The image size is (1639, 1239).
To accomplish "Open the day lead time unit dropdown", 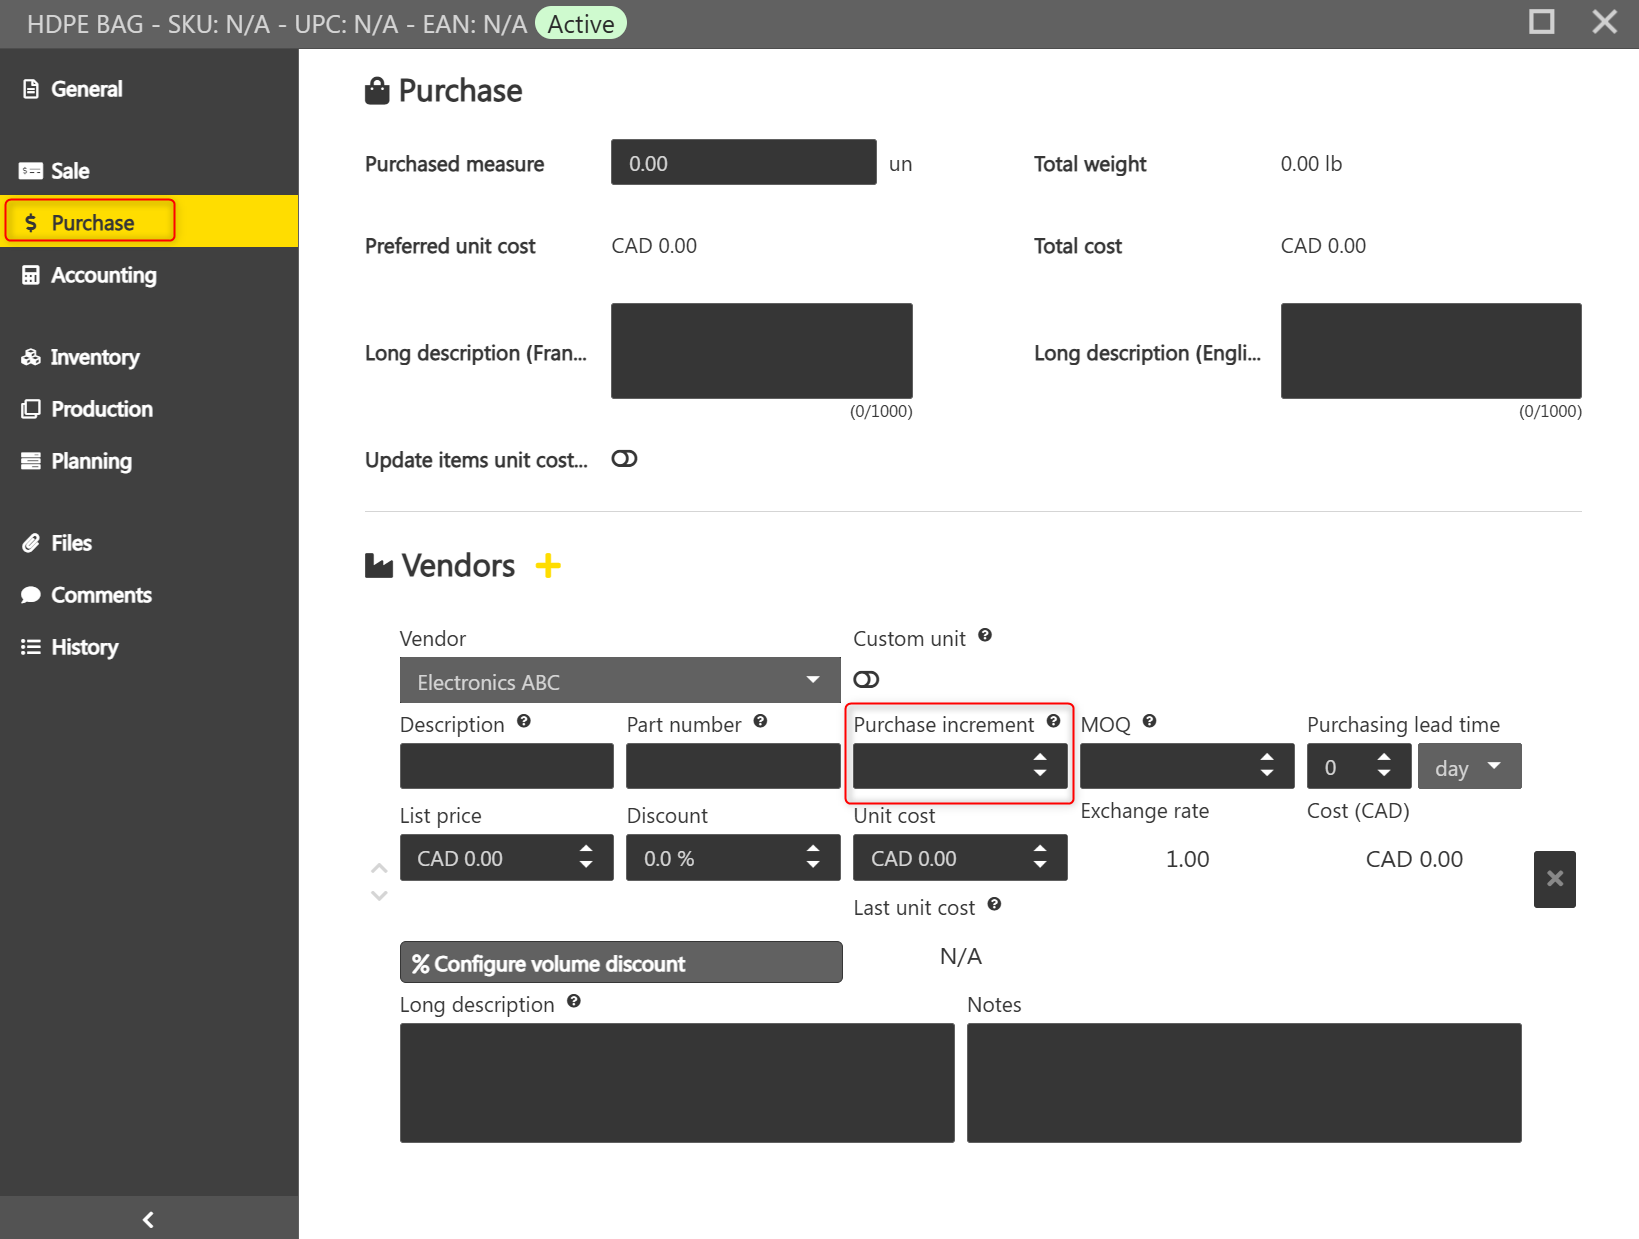I will [x=1468, y=767].
